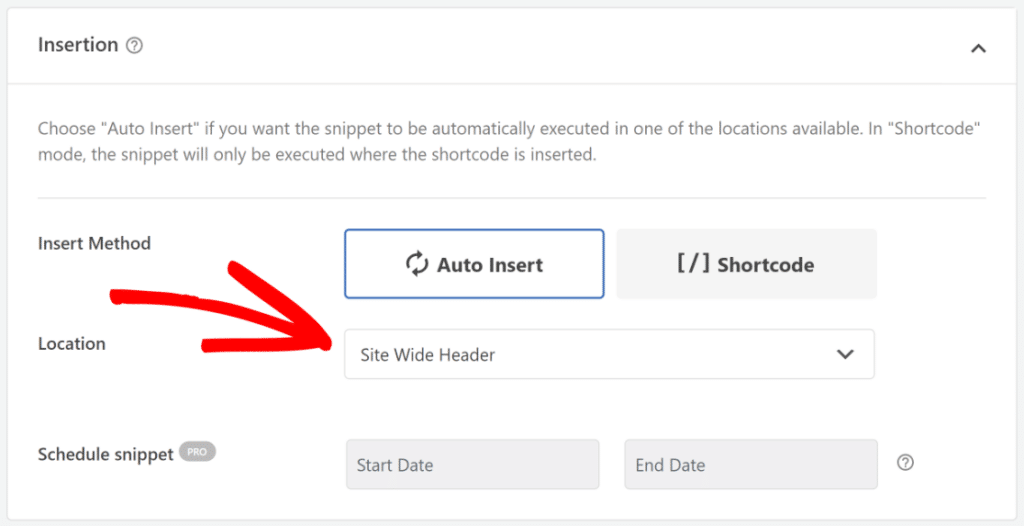Click the Schedule snippet label

tap(105, 454)
